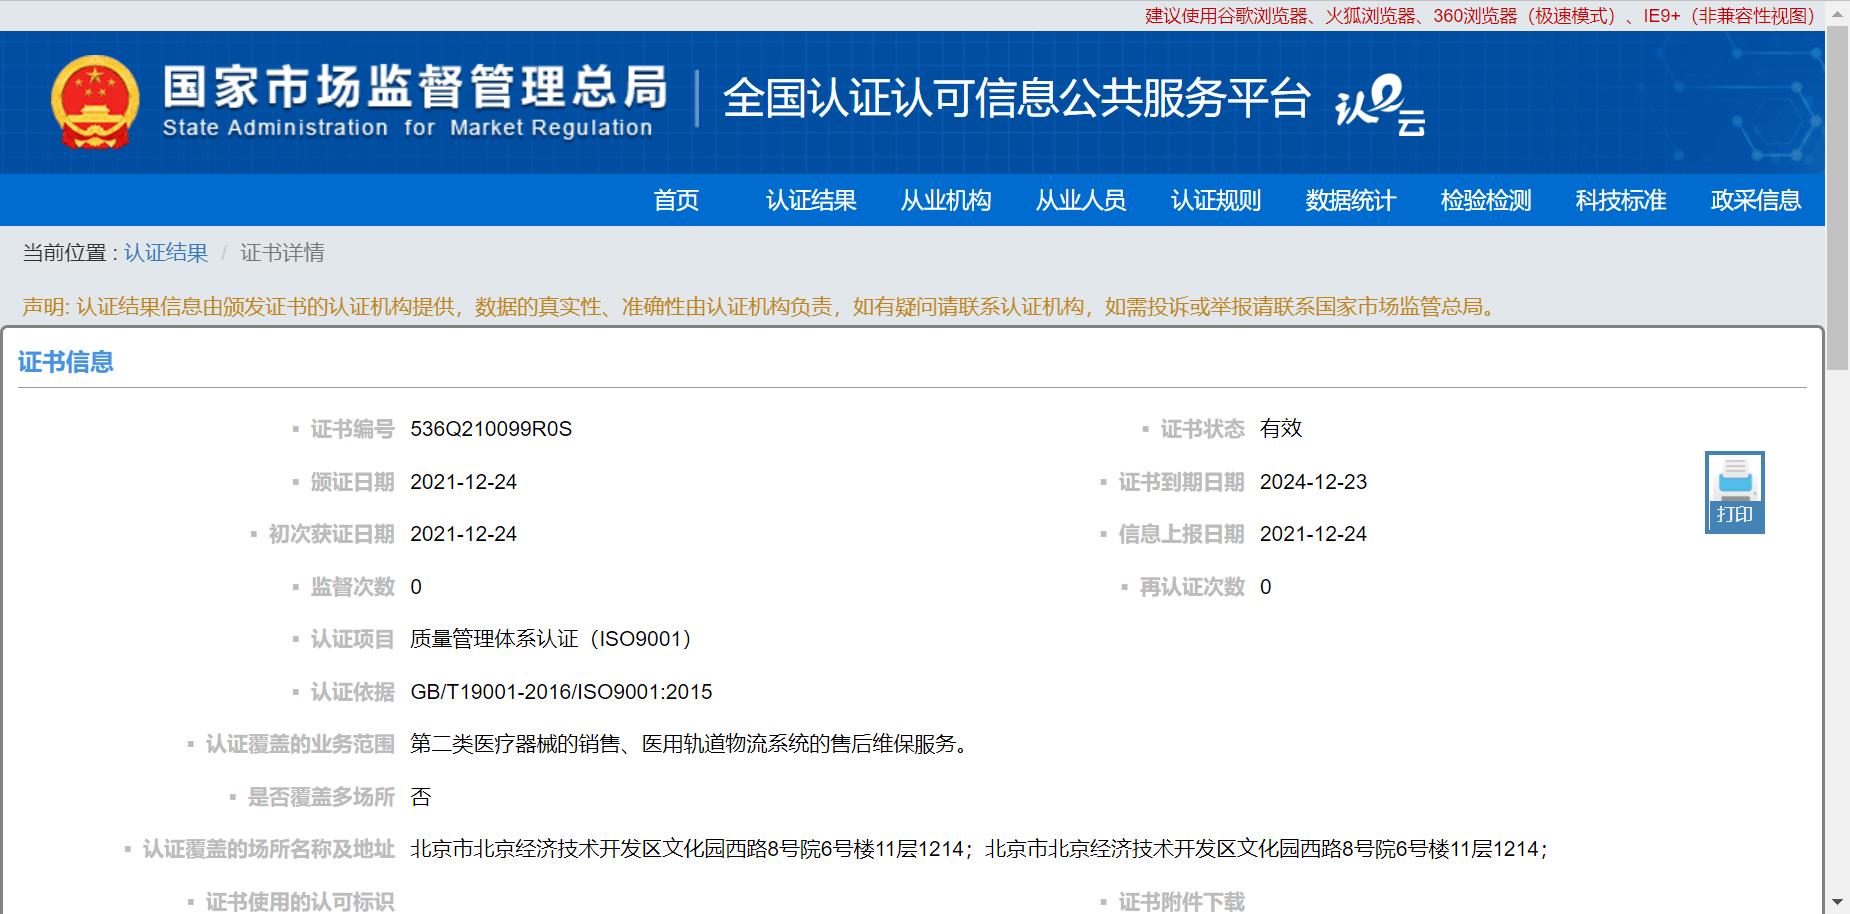1850x914 pixels.
Task: Select the 科技标准 menu item
Action: tap(1621, 200)
